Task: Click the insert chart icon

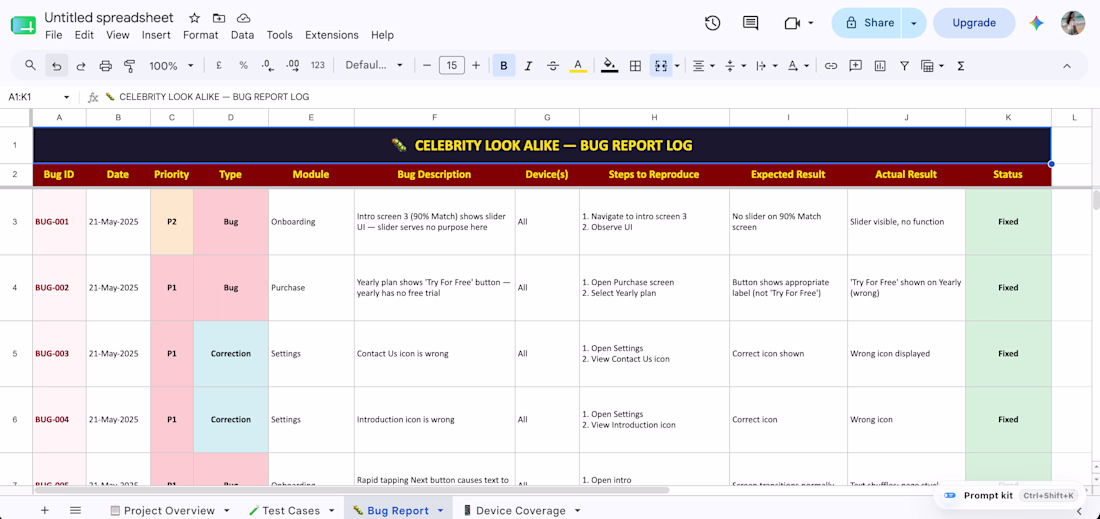Action: tap(880, 65)
